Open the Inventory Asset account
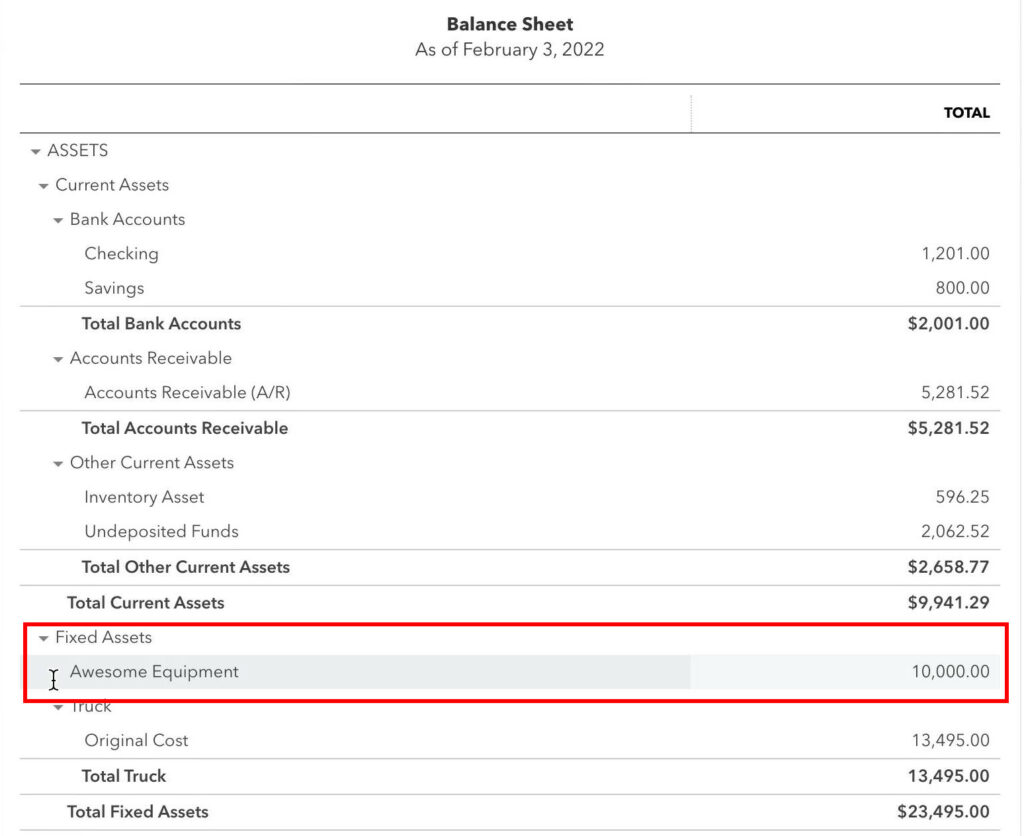The image size is (1024, 836). click(x=144, y=497)
